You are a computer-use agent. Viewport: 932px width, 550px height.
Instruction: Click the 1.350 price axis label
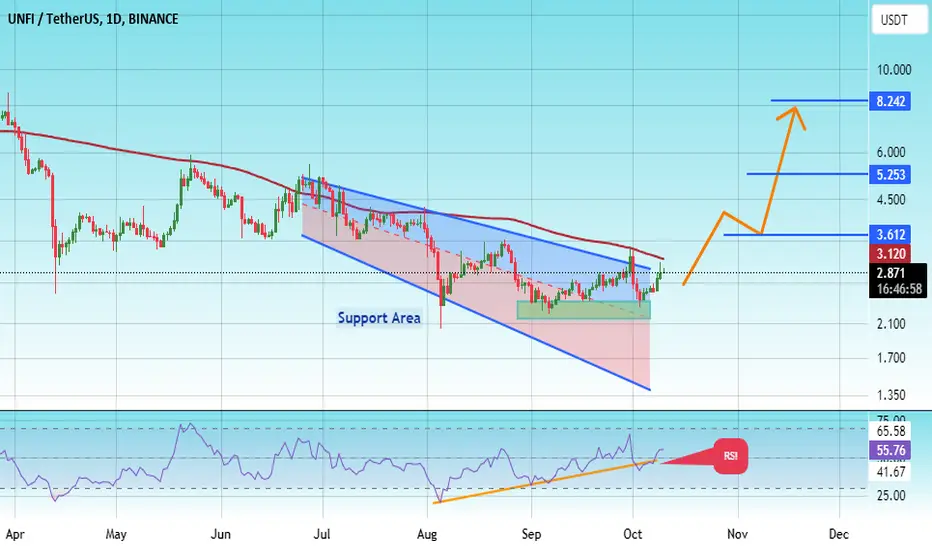tap(890, 395)
